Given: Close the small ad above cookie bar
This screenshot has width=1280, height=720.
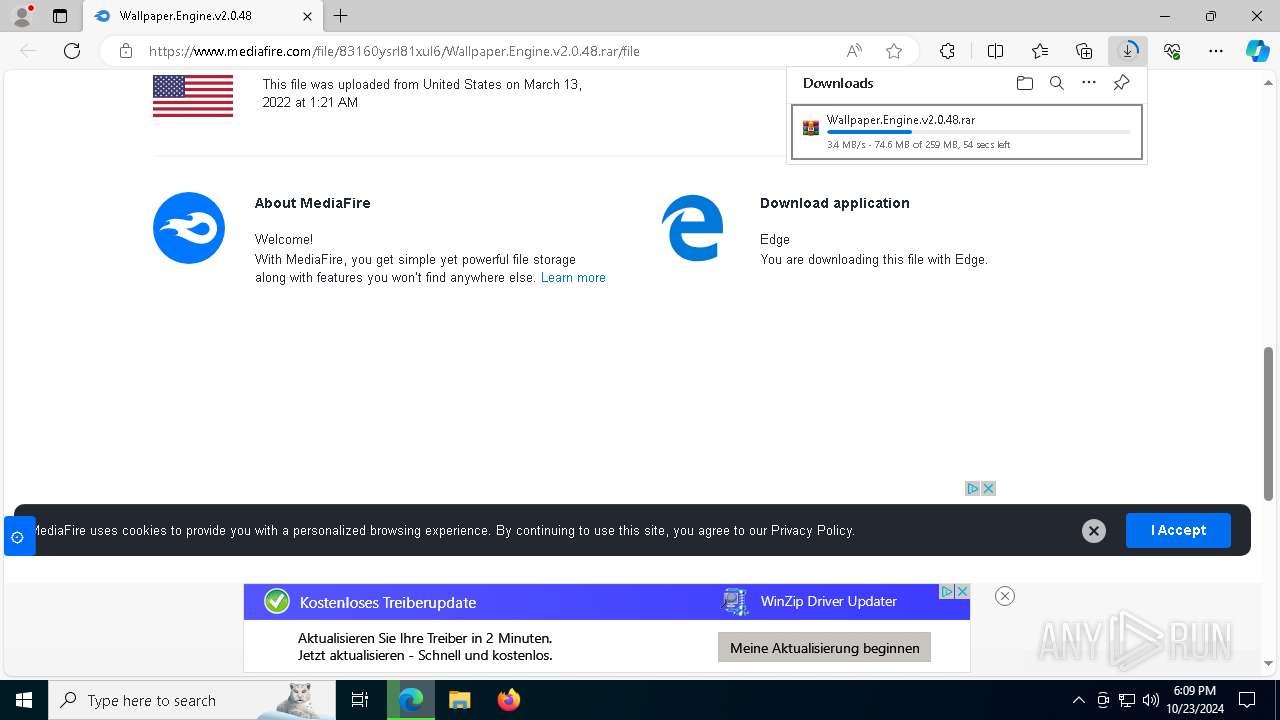Looking at the screenshot, I should 988,488.
